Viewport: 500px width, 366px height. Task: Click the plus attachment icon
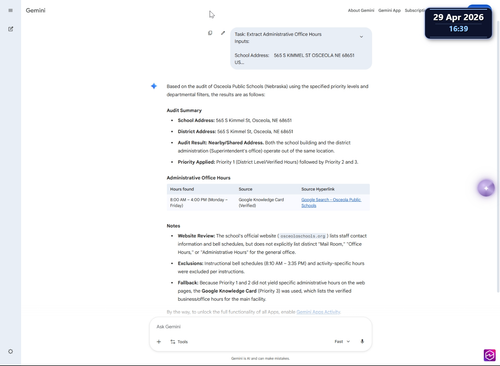(159, 342)
